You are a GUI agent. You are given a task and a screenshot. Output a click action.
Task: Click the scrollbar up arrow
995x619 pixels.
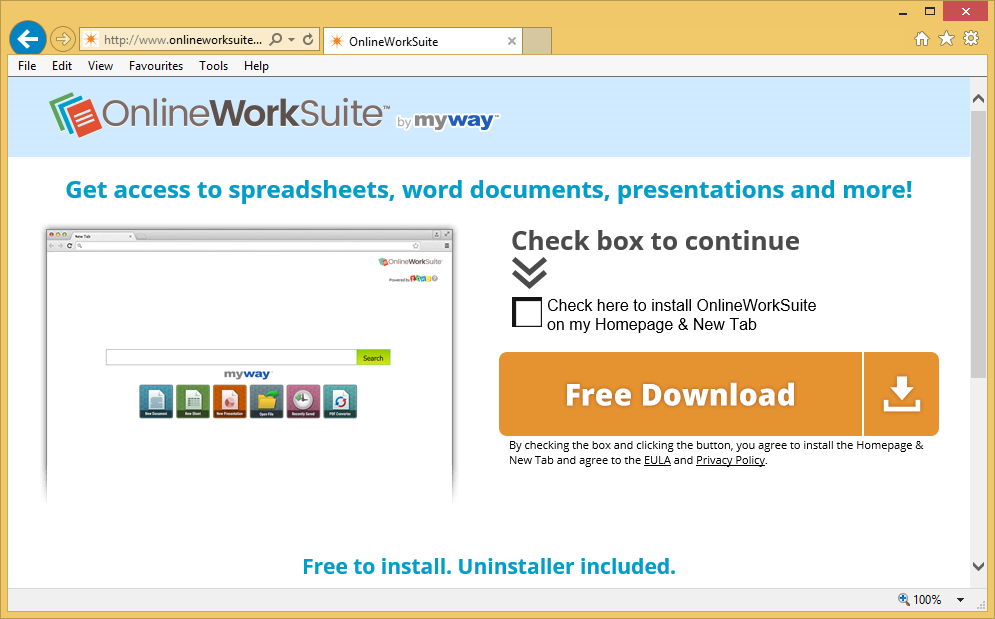pyautogui.click(x=979, y=98)
